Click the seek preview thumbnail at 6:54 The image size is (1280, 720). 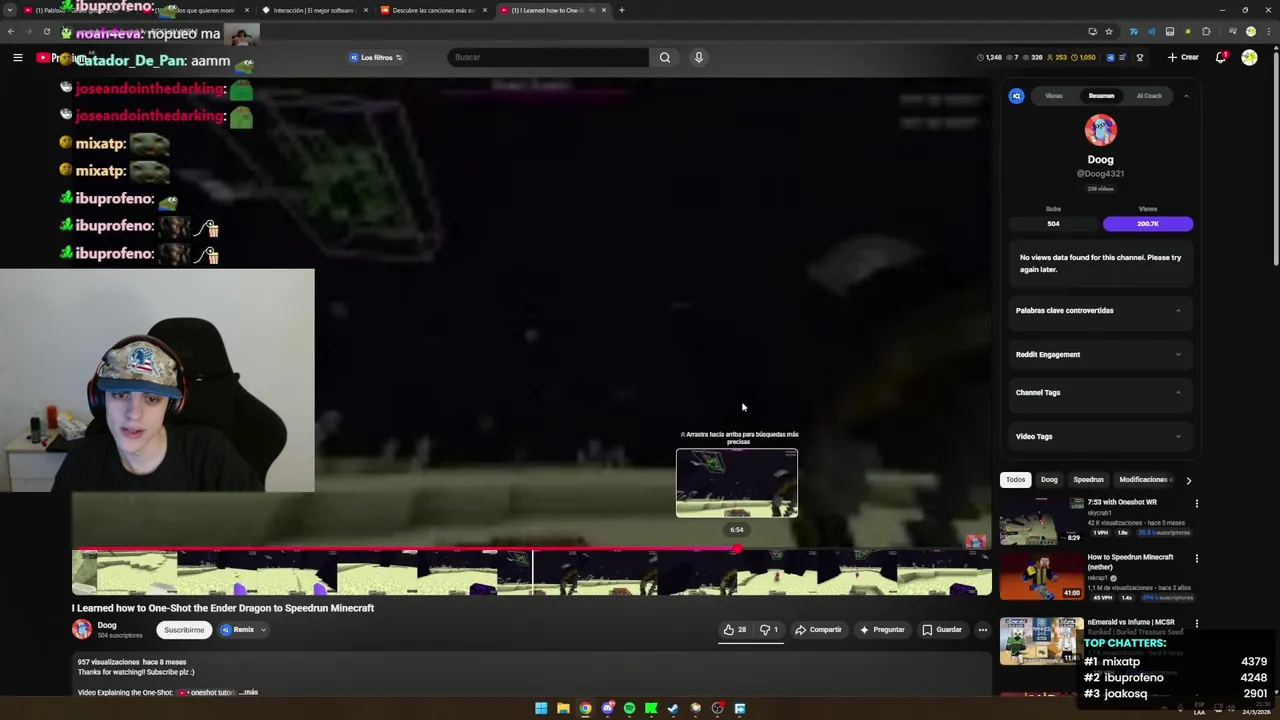click(737, 483)
